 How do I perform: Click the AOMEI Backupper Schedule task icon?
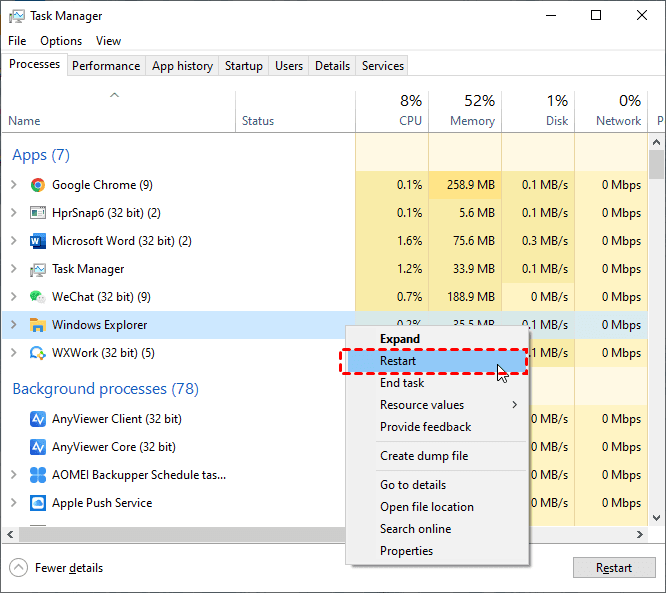click(x=38, y=475)
